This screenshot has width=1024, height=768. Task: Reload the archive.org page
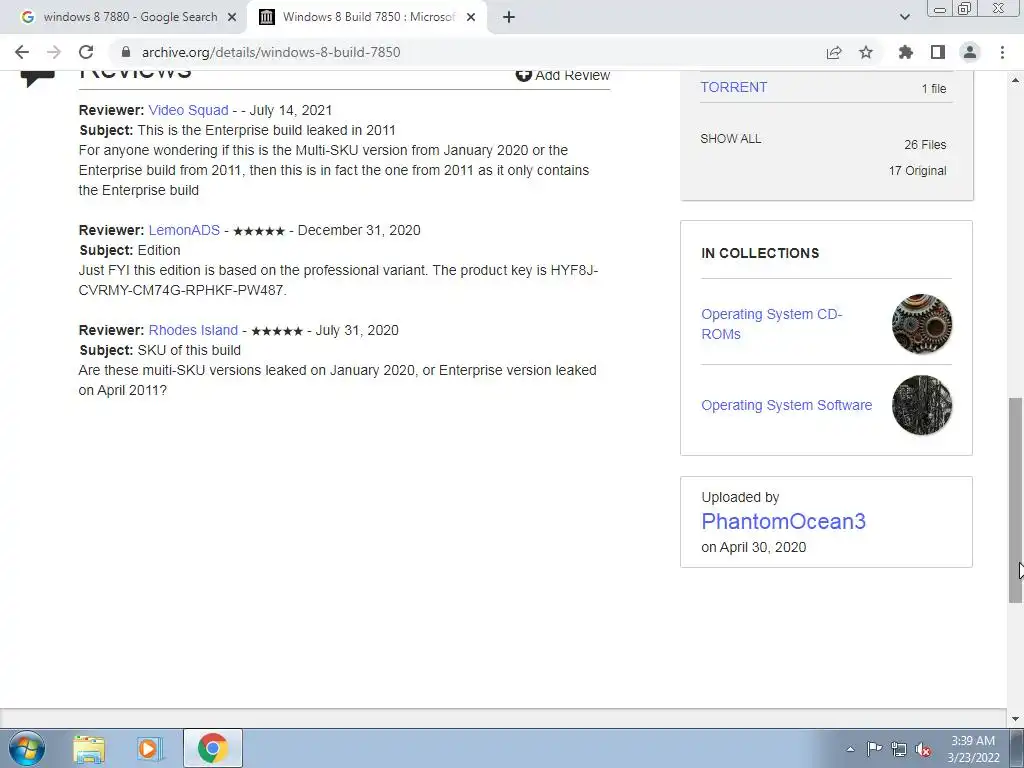tap(86, 52)
